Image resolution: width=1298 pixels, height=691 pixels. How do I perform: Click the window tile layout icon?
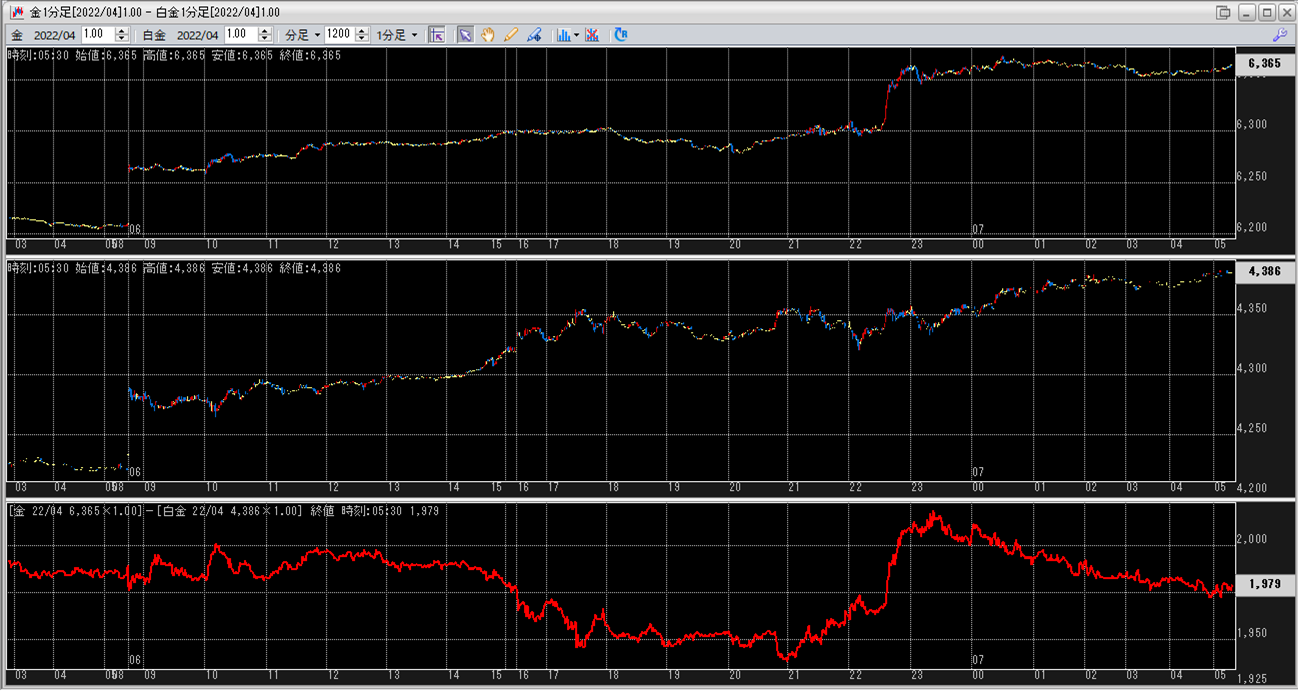pyautogui.click(x=1223, y=12)
